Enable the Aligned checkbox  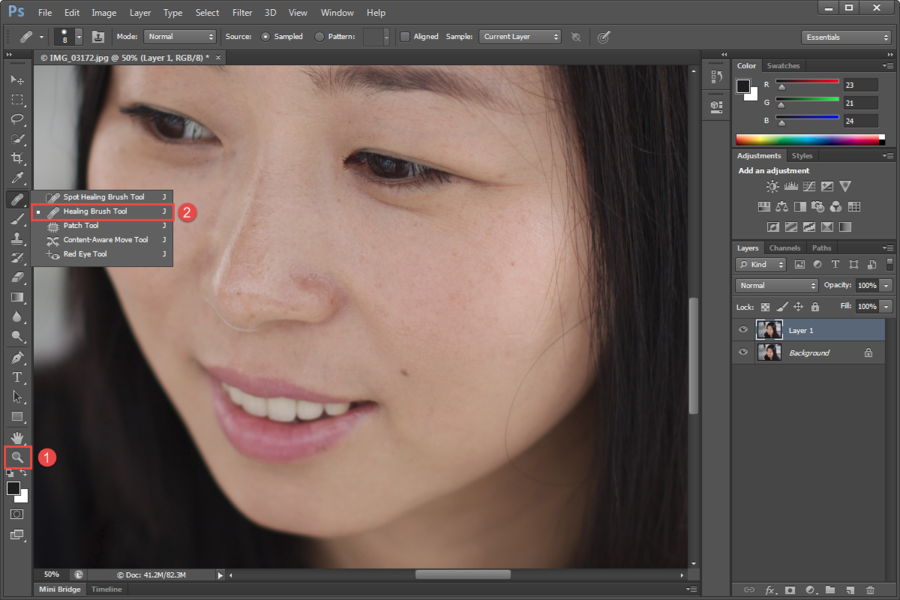[x=405, y=37]
